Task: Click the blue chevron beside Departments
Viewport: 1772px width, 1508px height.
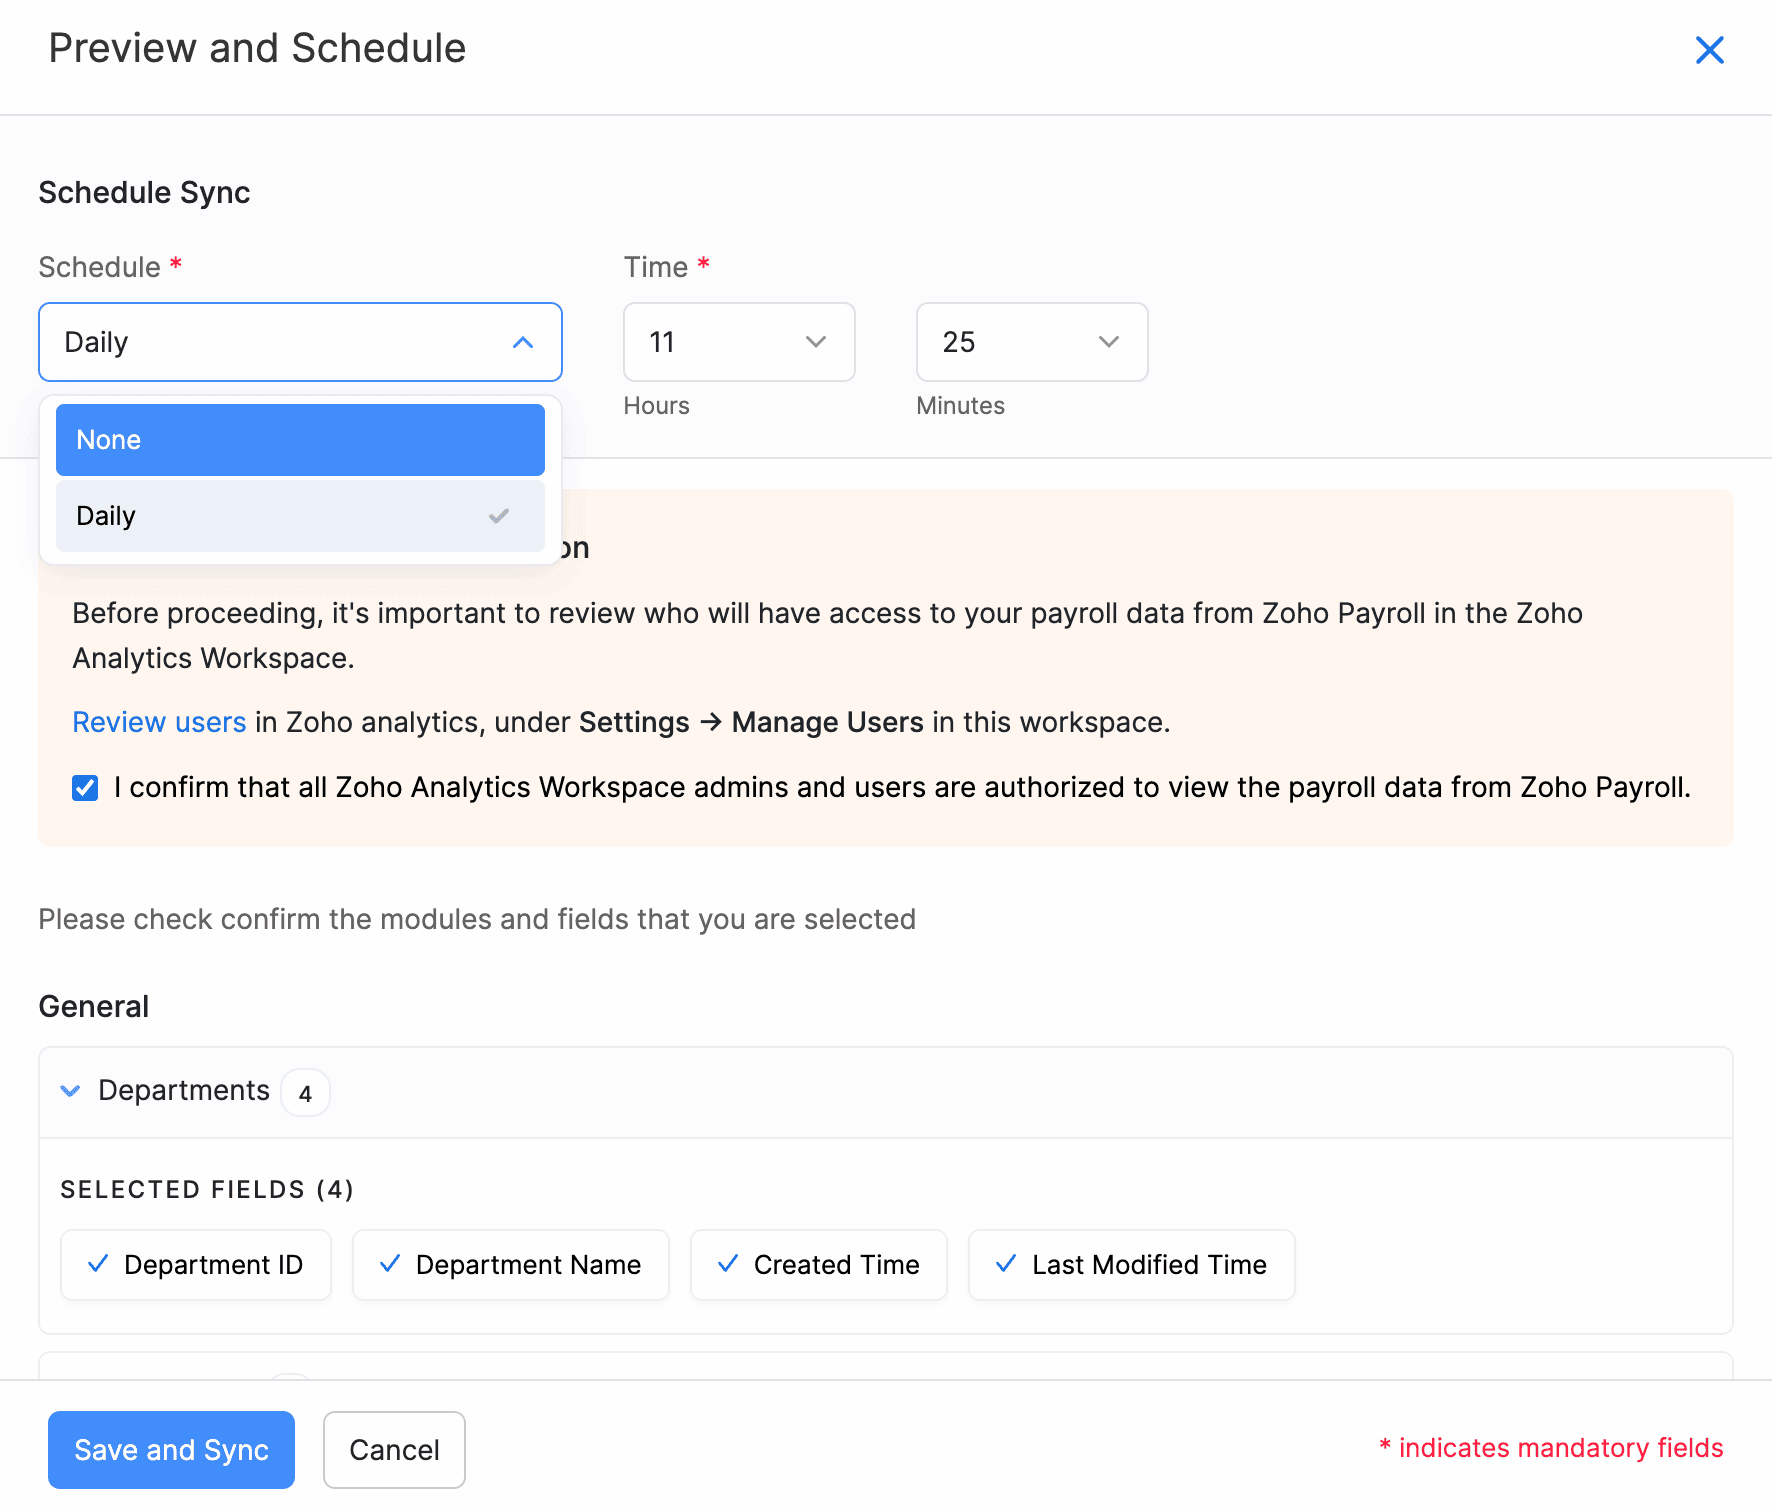Action: point(70,1091)
